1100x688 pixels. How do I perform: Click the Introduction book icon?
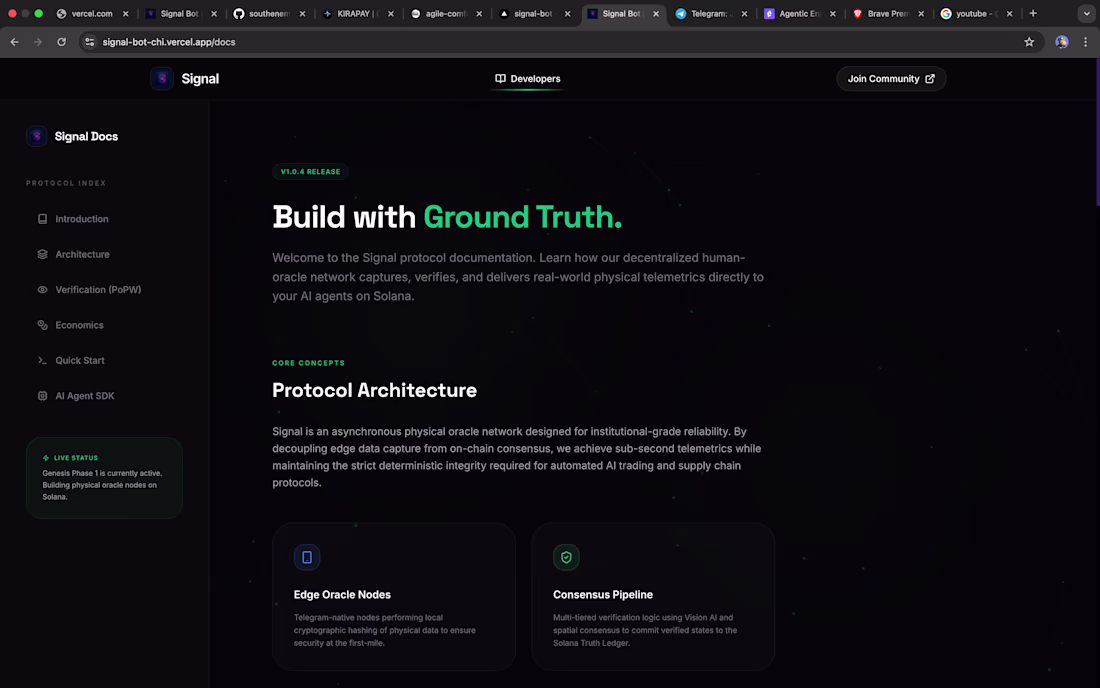point(43,219)
